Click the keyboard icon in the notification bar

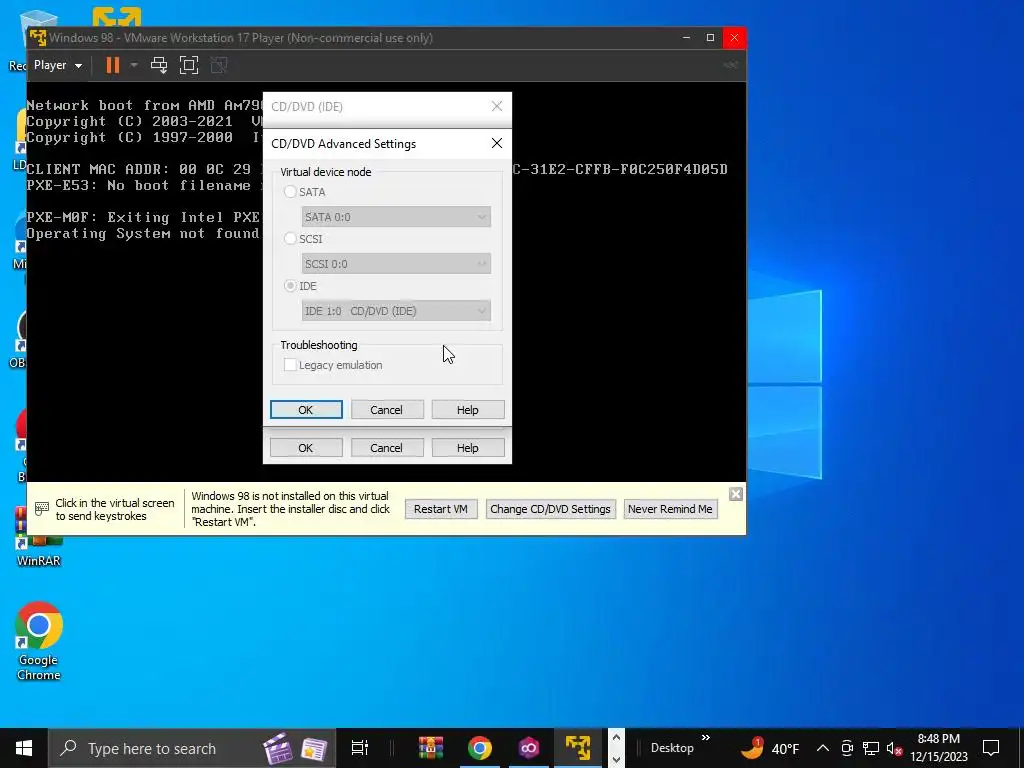click(x=42, y=508)
